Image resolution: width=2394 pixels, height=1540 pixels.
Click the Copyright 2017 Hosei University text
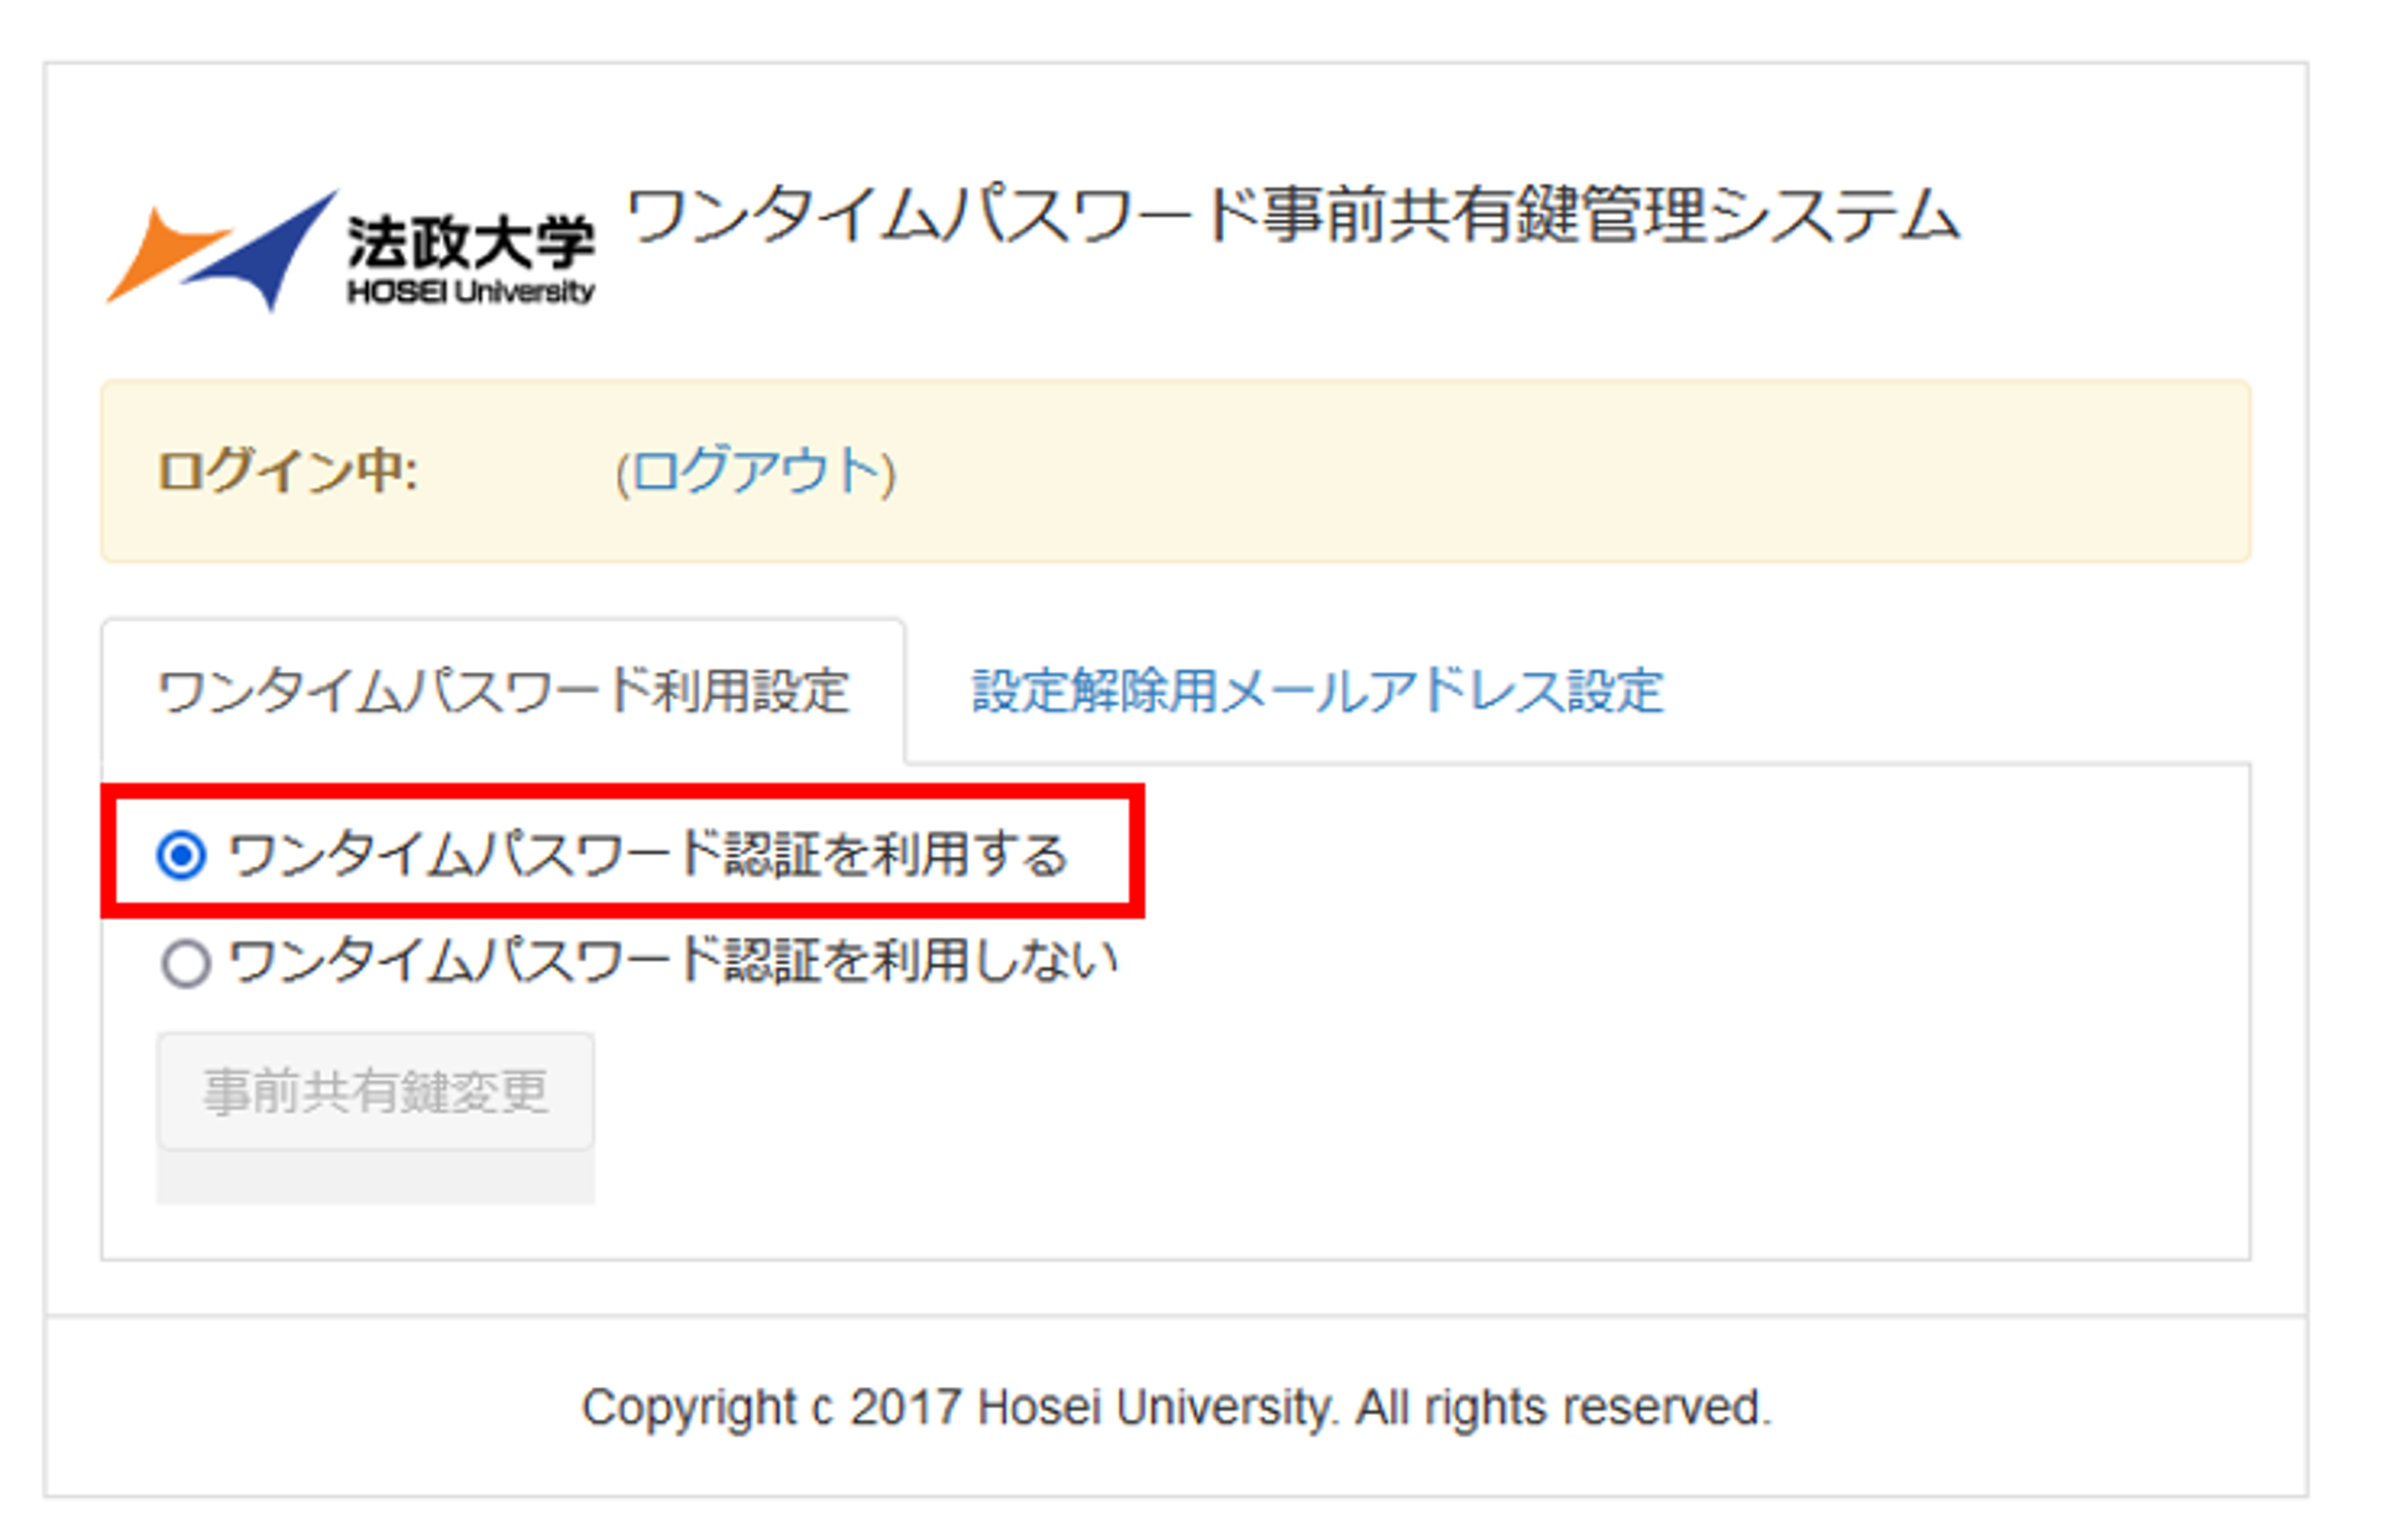click(x=1176, y=1409)
